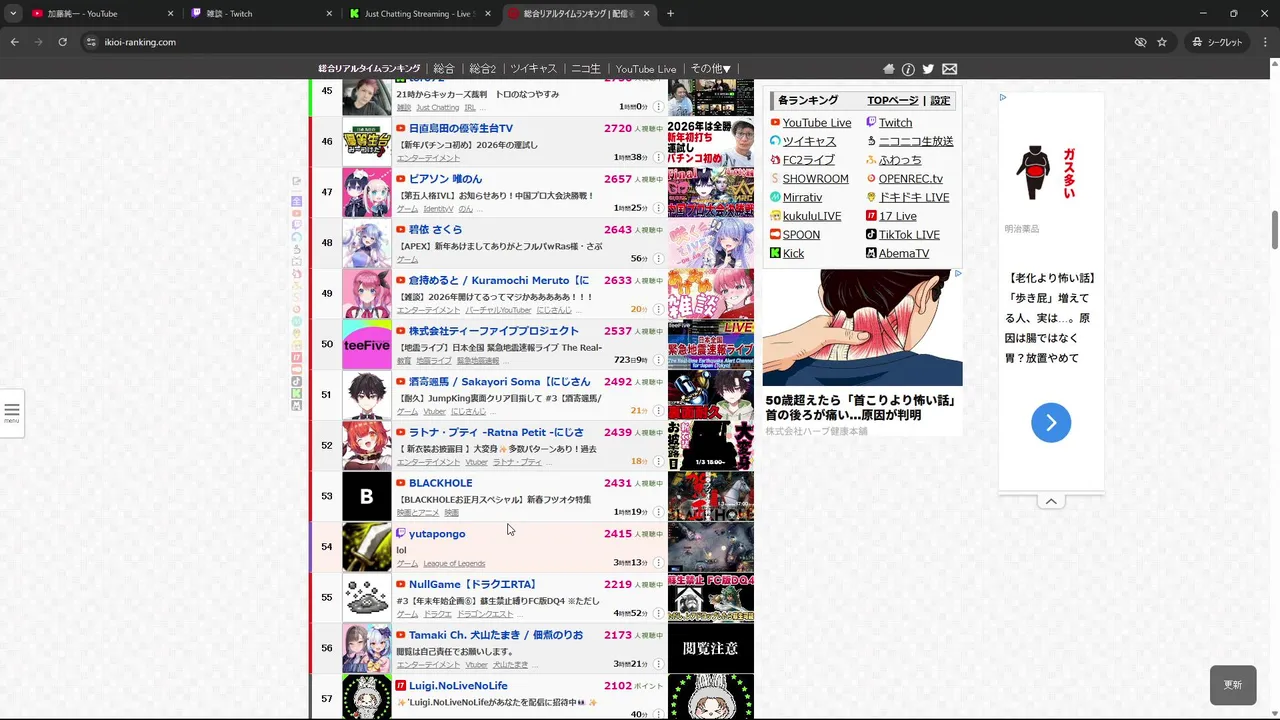Switch to the Just Chatting Streaming browser tab
This screenshot has width=1280, height=720.
click(x=420, y=13)
